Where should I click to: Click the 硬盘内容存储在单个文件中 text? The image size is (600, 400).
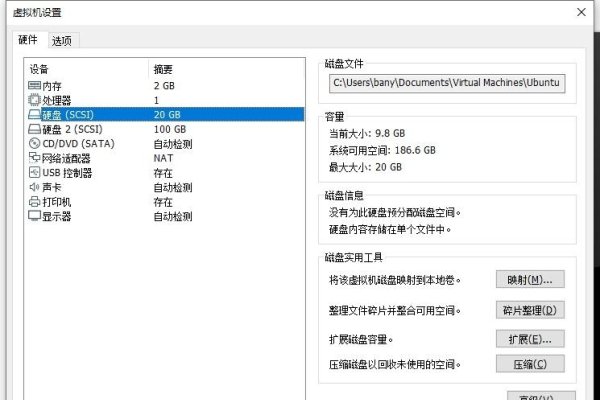(x=390, y=229)
